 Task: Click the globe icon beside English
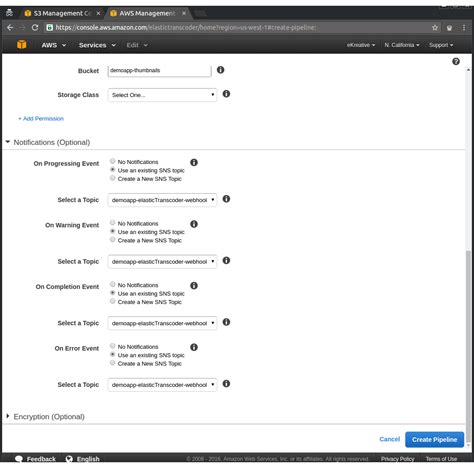(x=69, y=459)
